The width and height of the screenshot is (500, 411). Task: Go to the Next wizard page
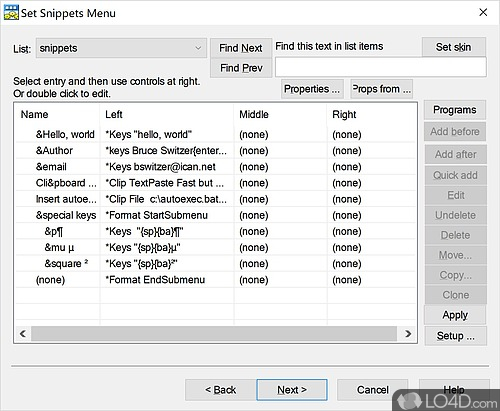coord(292,390)
